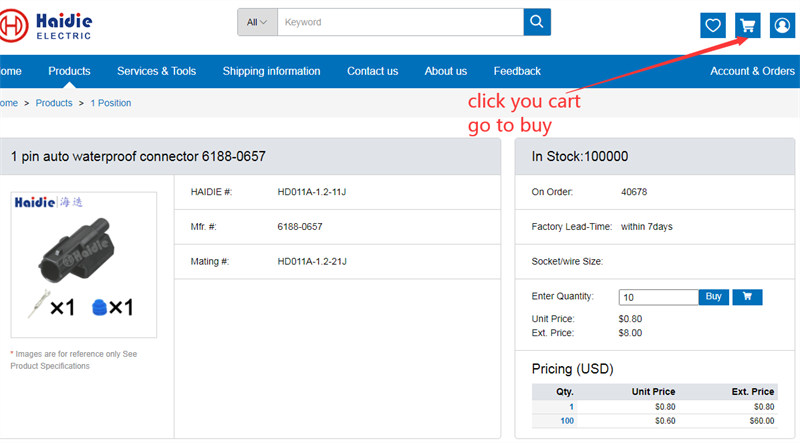
Task: Click the search magnifier button
Action: coord(537,22)
